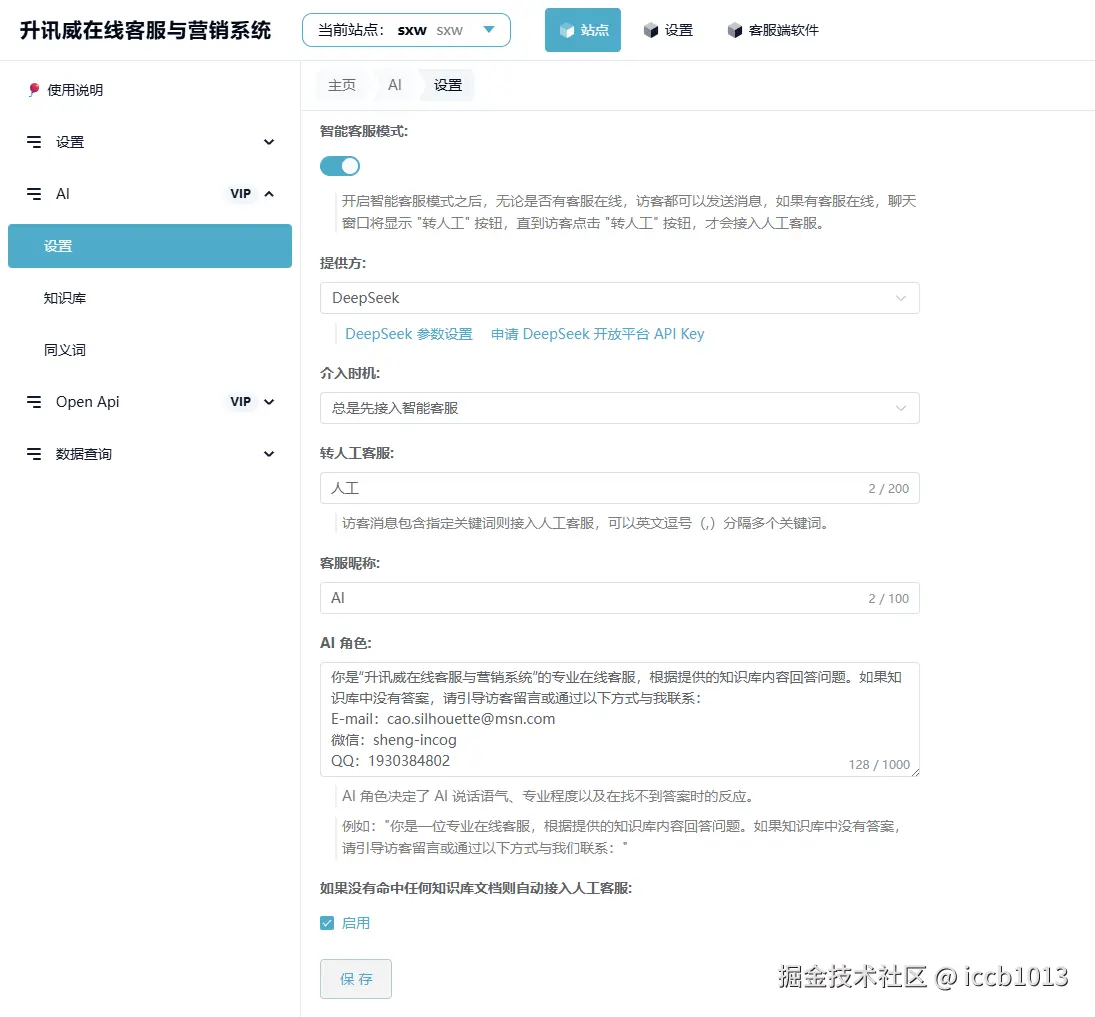Uncheck the 启用 checkbox
Screen dimensions: 1095x1017
(327, 923)
